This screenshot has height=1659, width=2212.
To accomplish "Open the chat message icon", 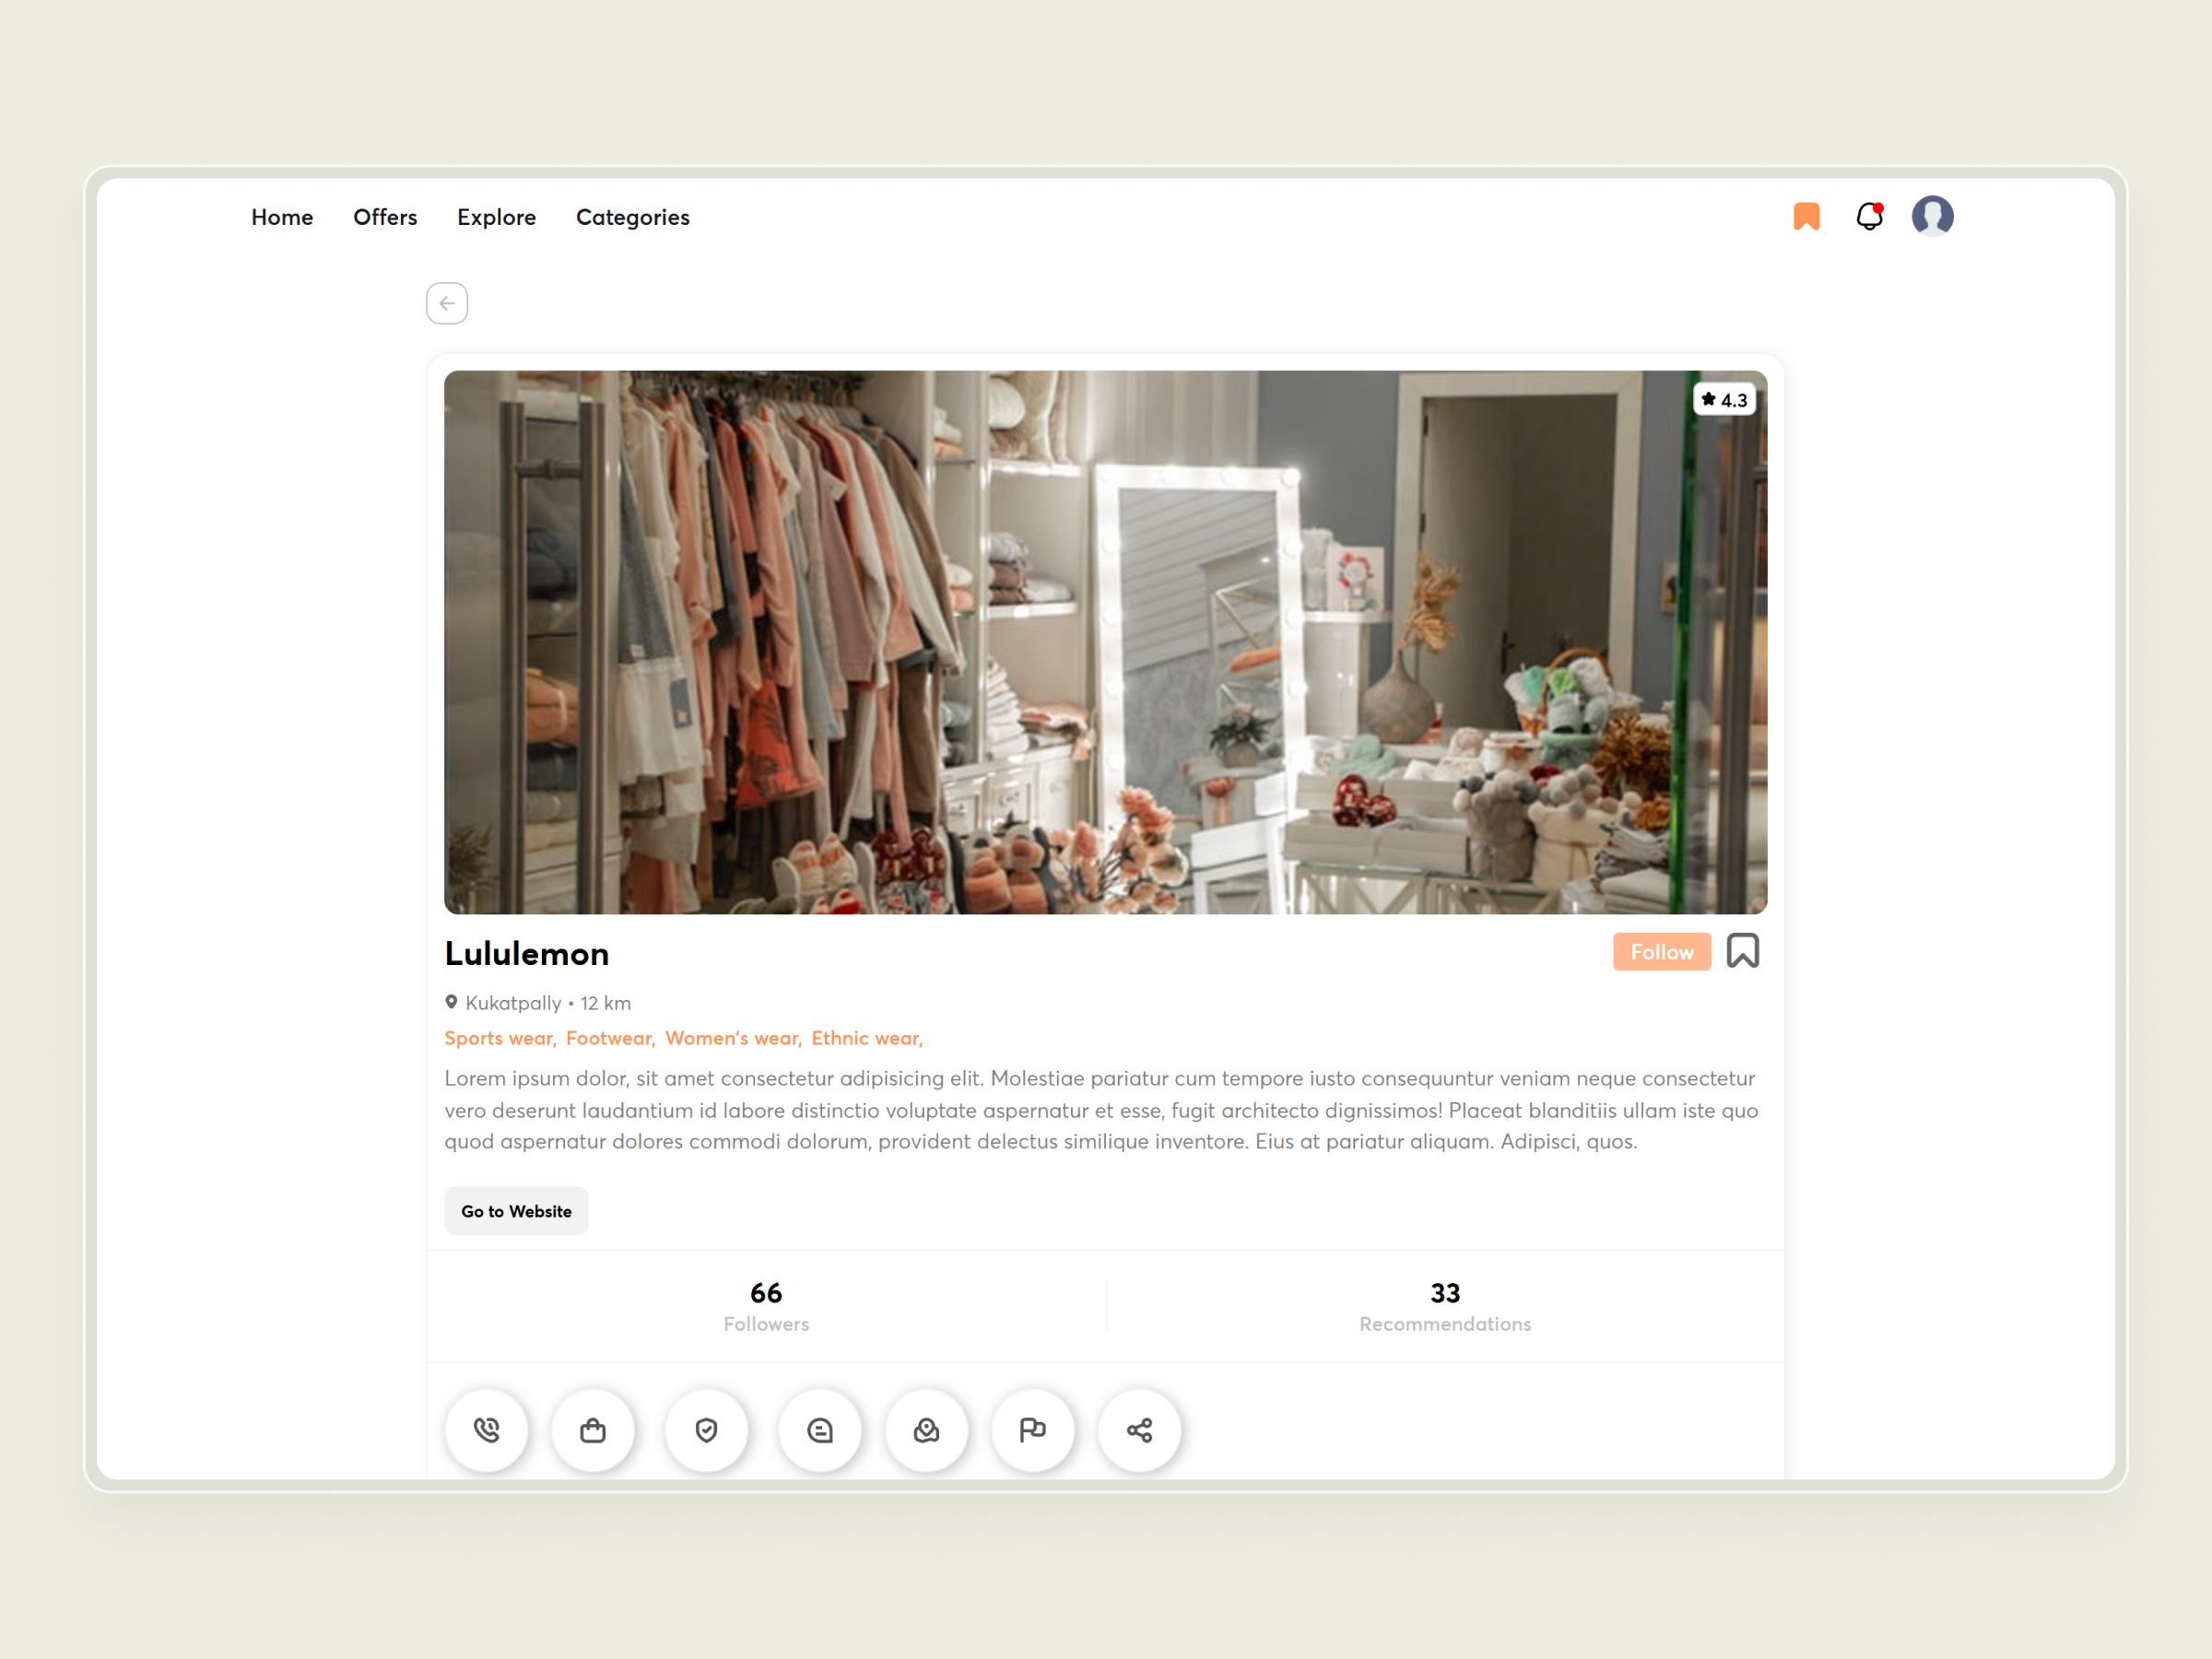I will [x=820, y=1430].
